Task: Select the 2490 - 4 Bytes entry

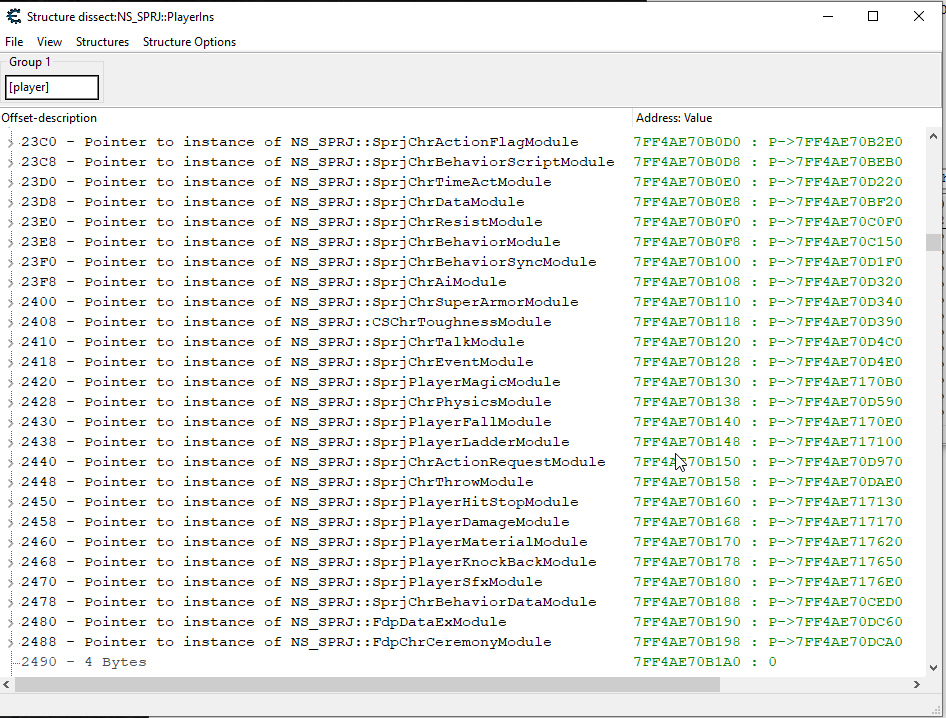Action: pos(85,662)
